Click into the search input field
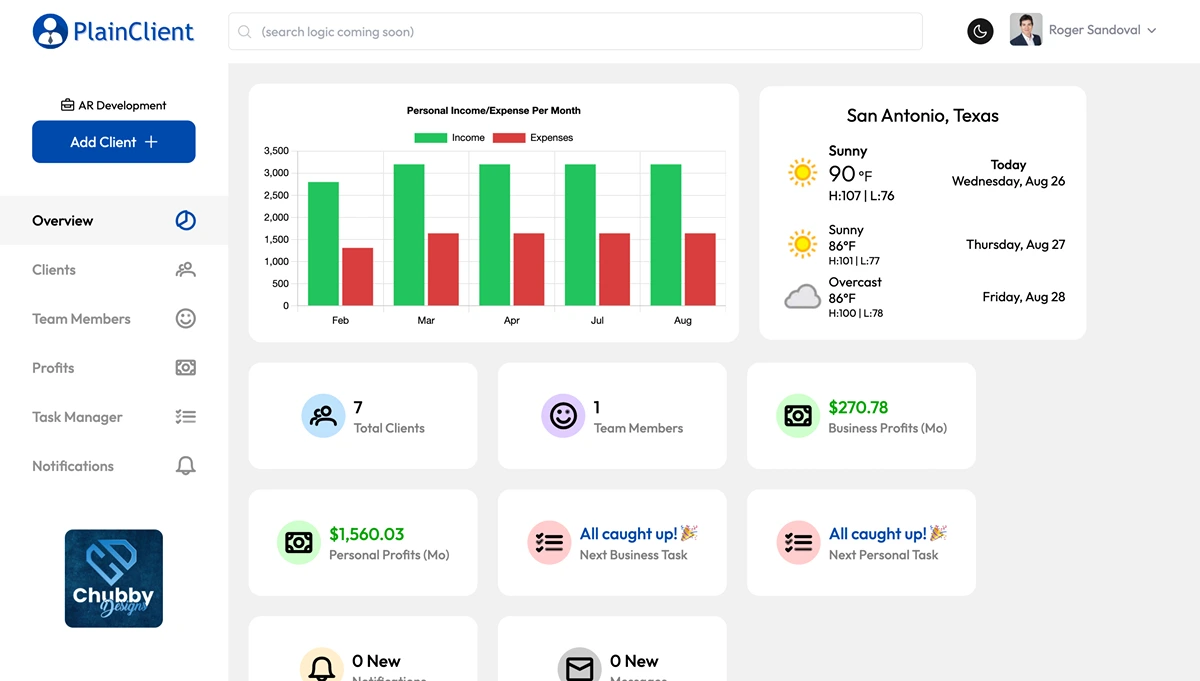This screenshot has width=1200, height=681. (x=575, y=32)
